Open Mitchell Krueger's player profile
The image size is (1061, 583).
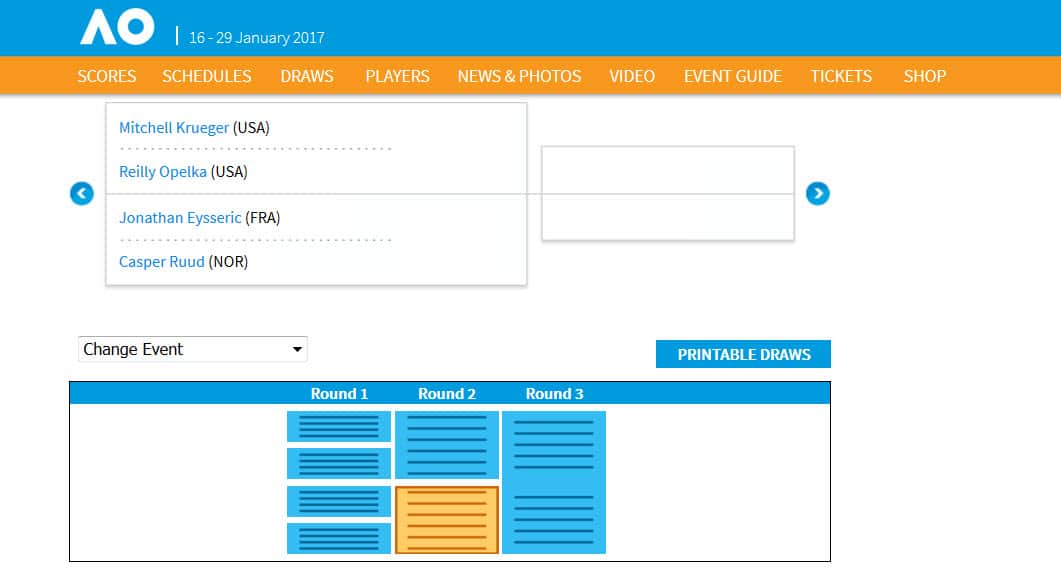pos(174,128)
